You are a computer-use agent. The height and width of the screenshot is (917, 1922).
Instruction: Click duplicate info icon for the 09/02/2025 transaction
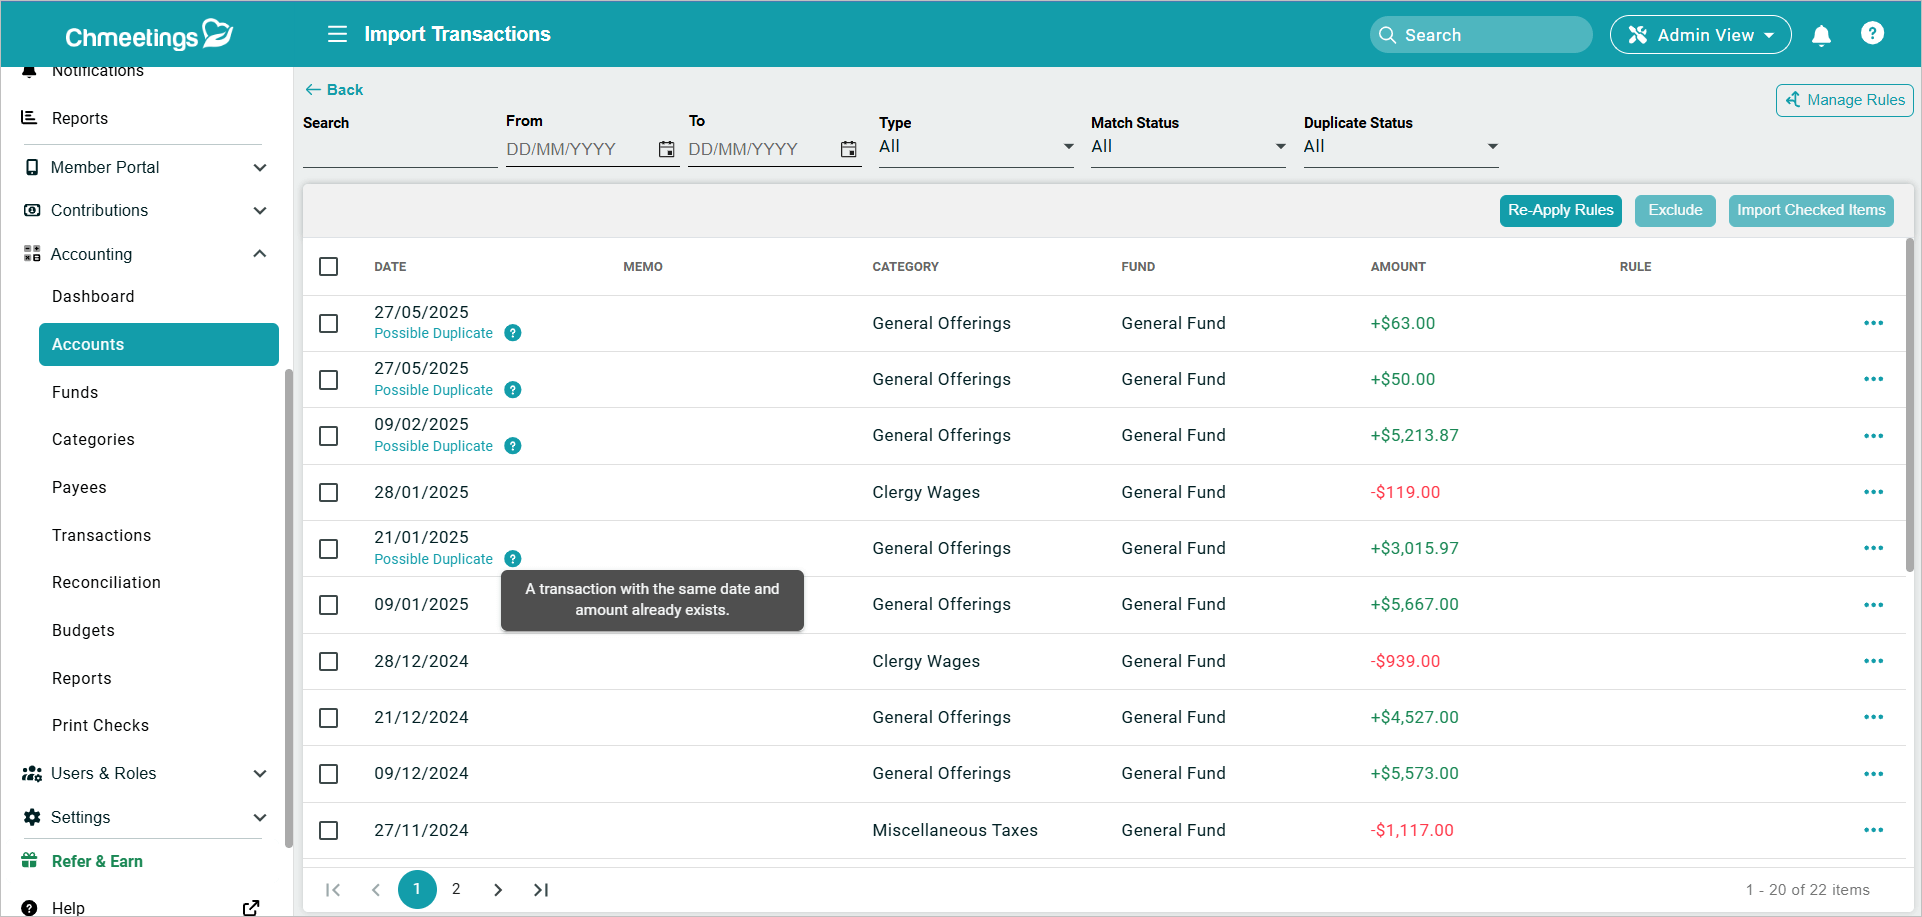click(x=513, y=446)
